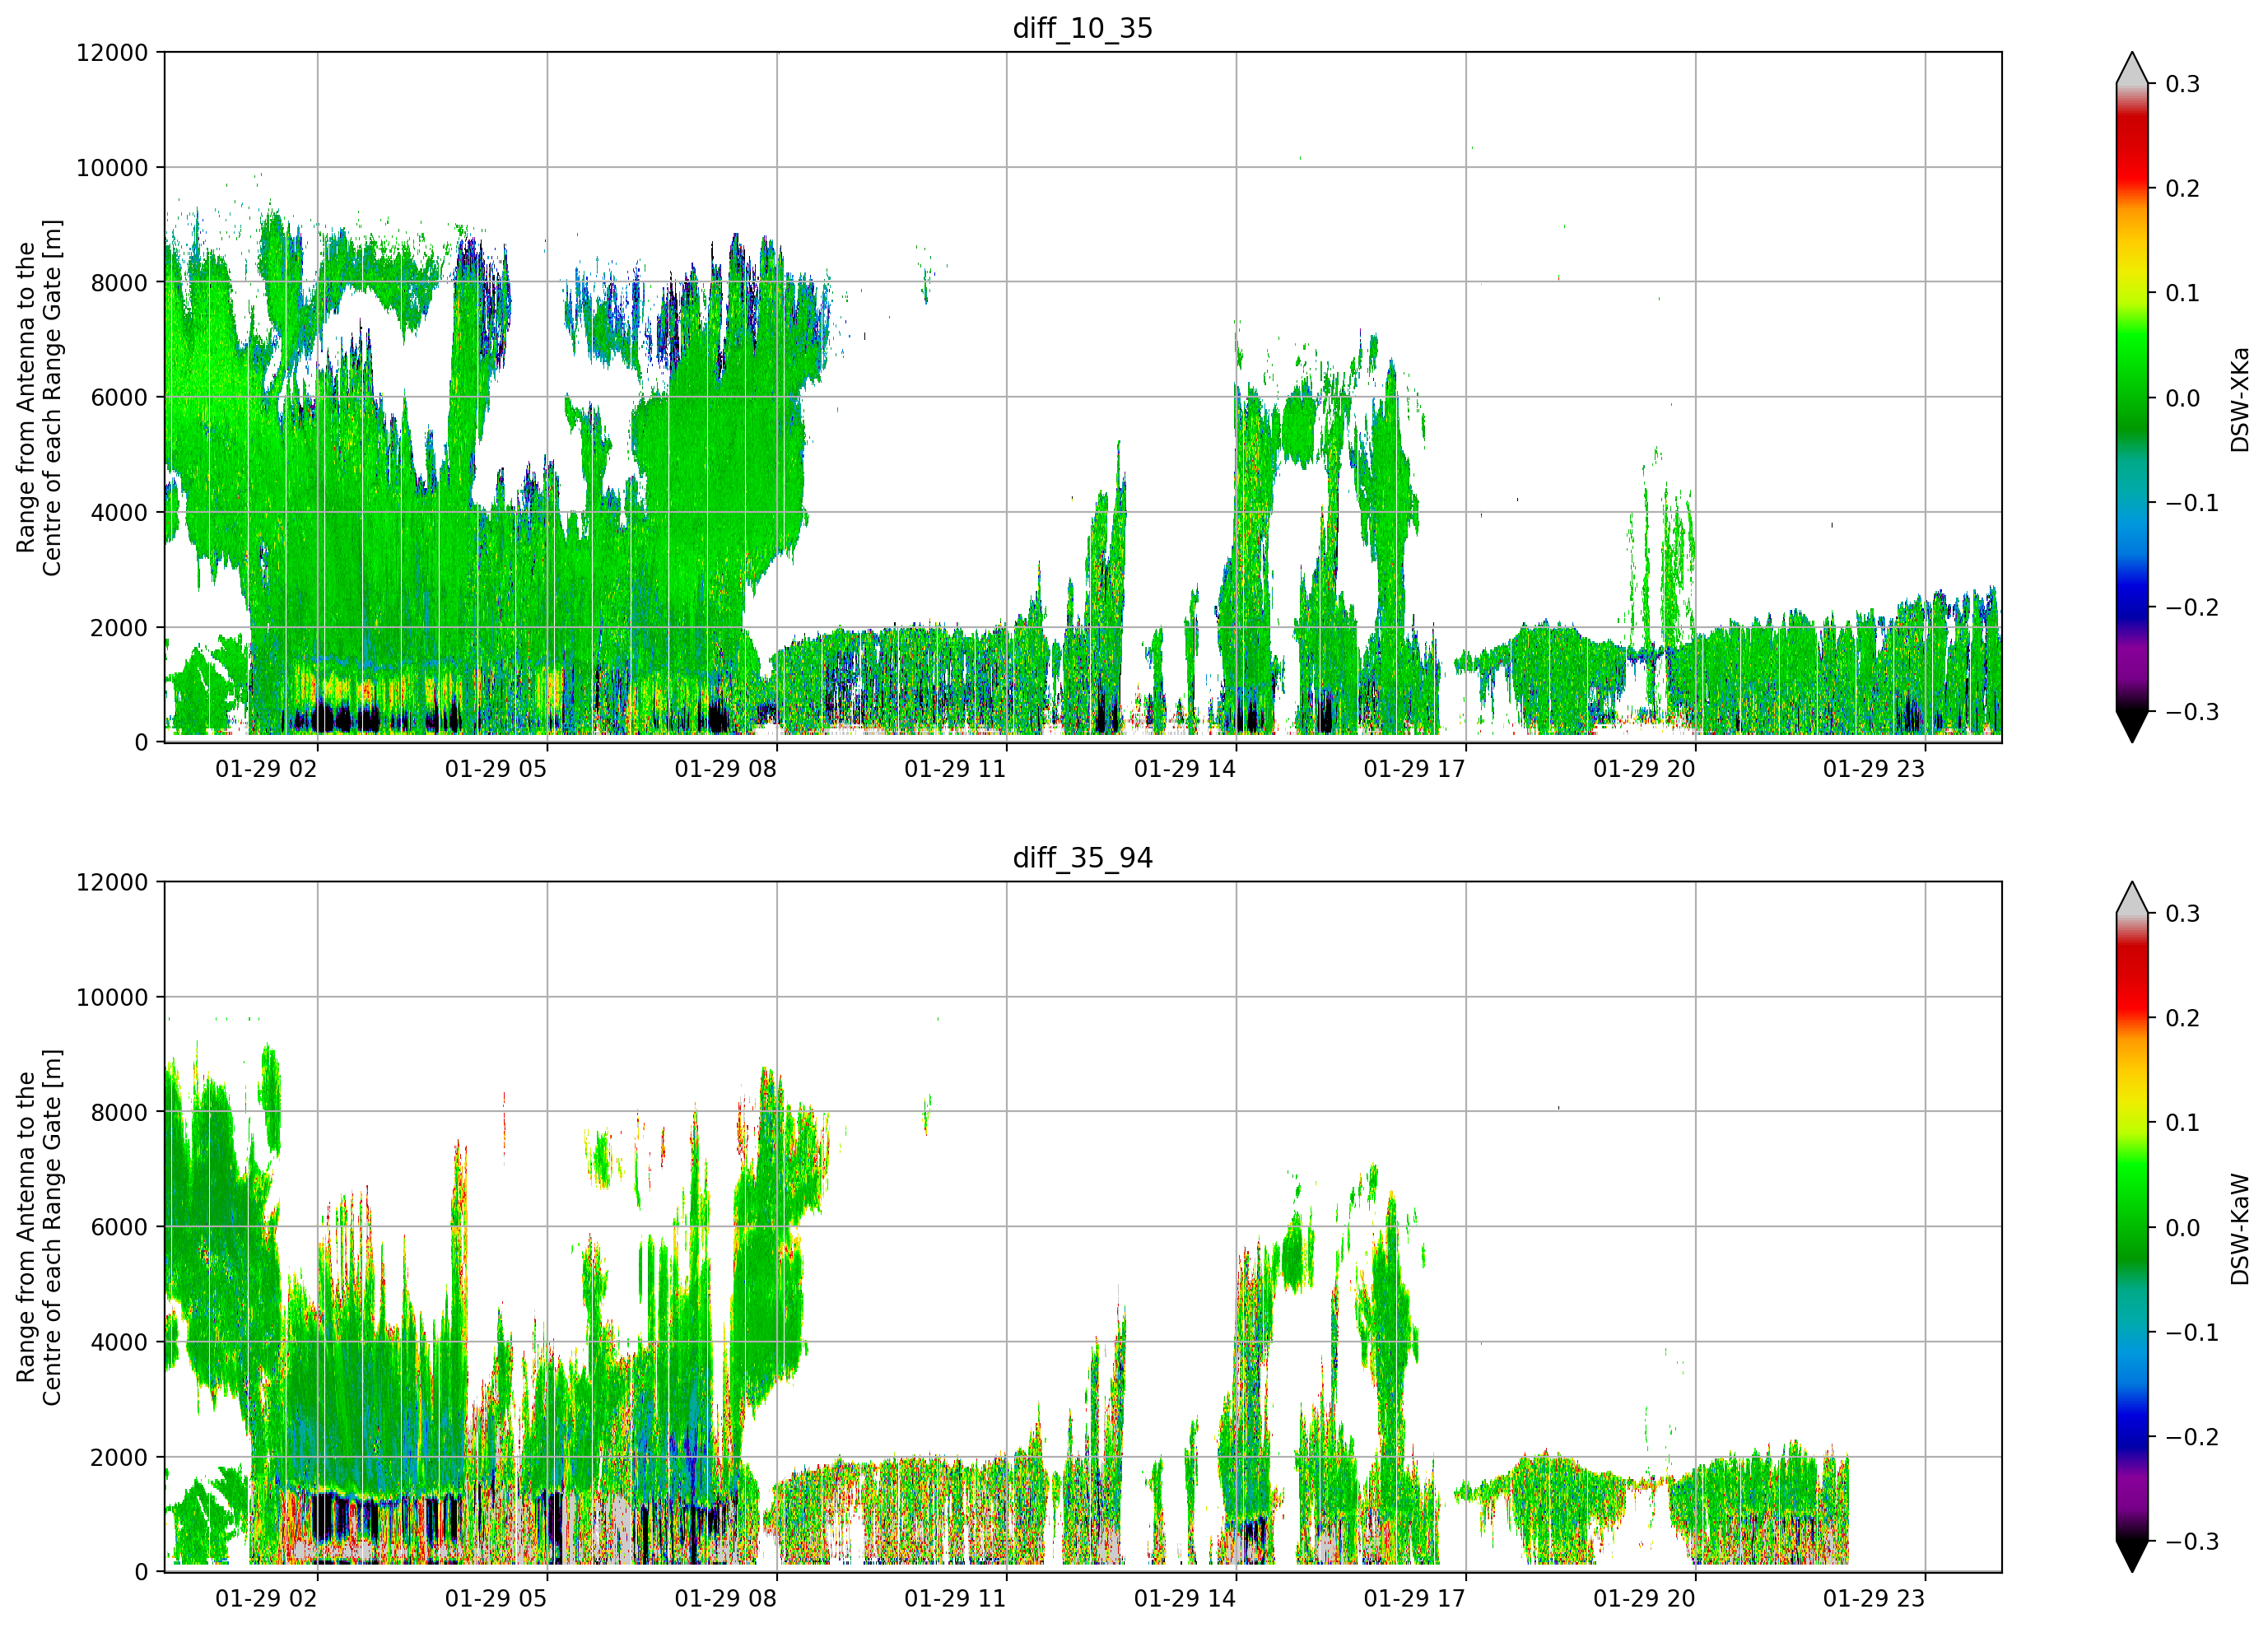Click the 01-29 11 tick label on upper plot

(955, 769)
